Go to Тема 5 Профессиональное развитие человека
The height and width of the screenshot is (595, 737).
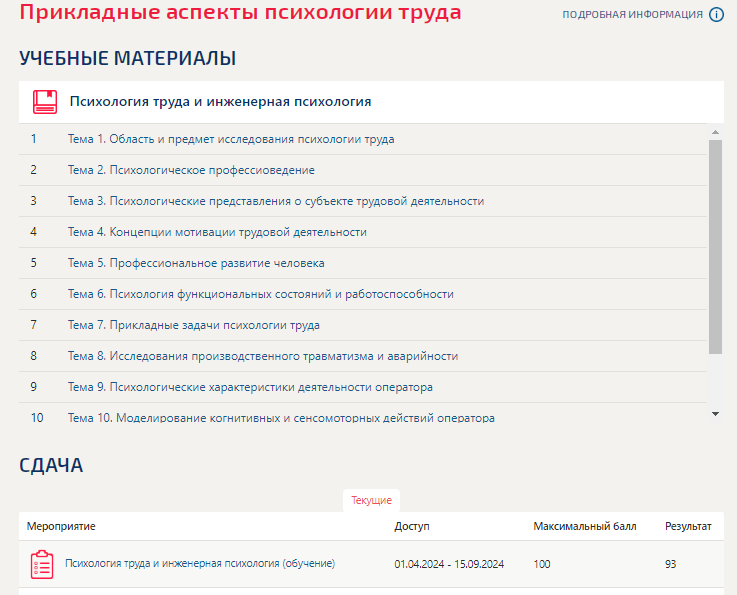coord(196,263)
